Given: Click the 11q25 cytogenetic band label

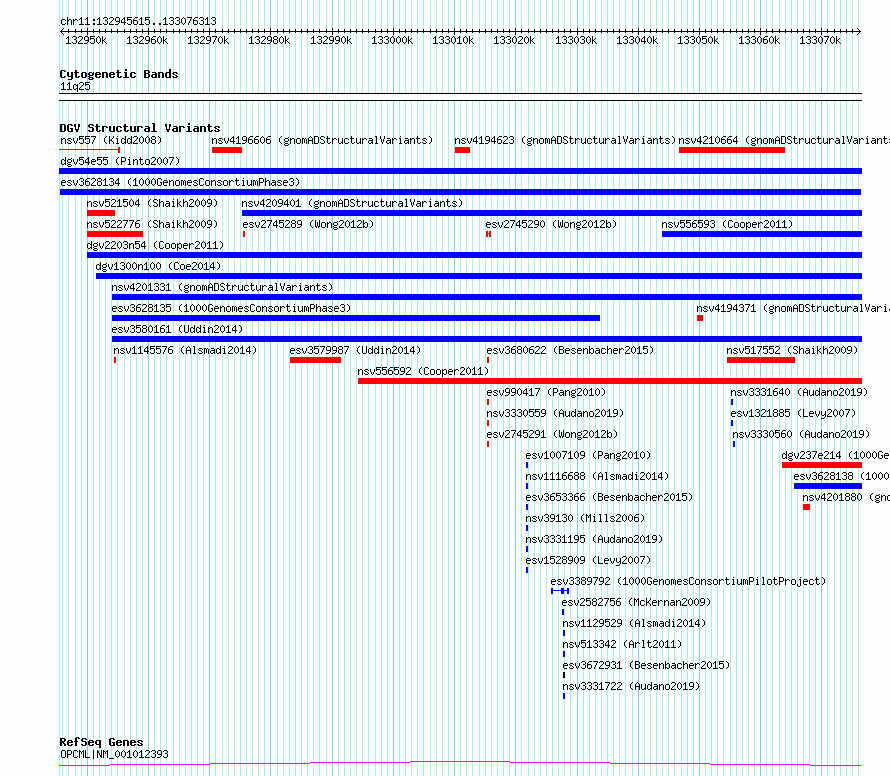Looking at the screenshot, I should coord(75,86).
